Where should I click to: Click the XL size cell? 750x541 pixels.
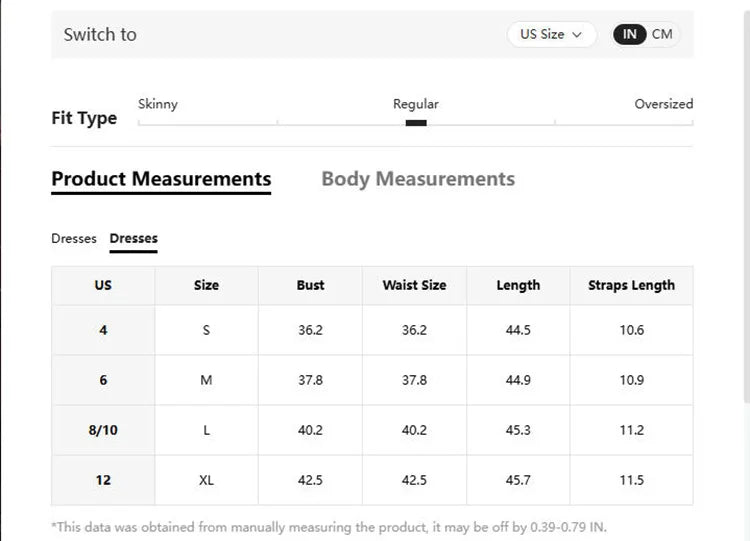206,480
